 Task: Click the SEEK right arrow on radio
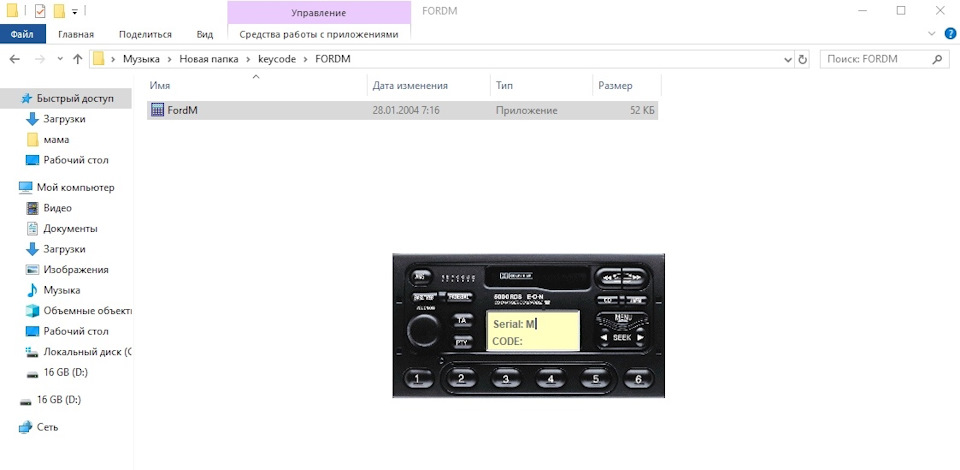pyautogui.click(x=640, y=337)
